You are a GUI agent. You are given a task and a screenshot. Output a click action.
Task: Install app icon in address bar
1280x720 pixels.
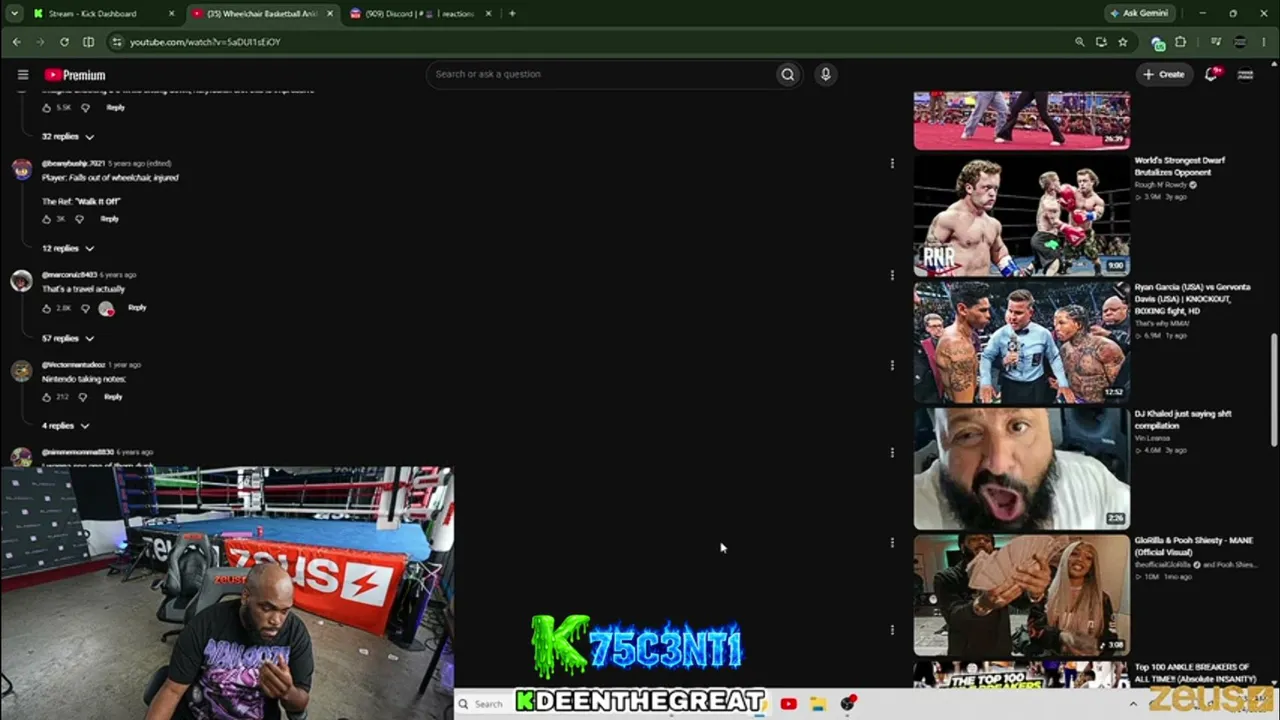pos(1101,42)
